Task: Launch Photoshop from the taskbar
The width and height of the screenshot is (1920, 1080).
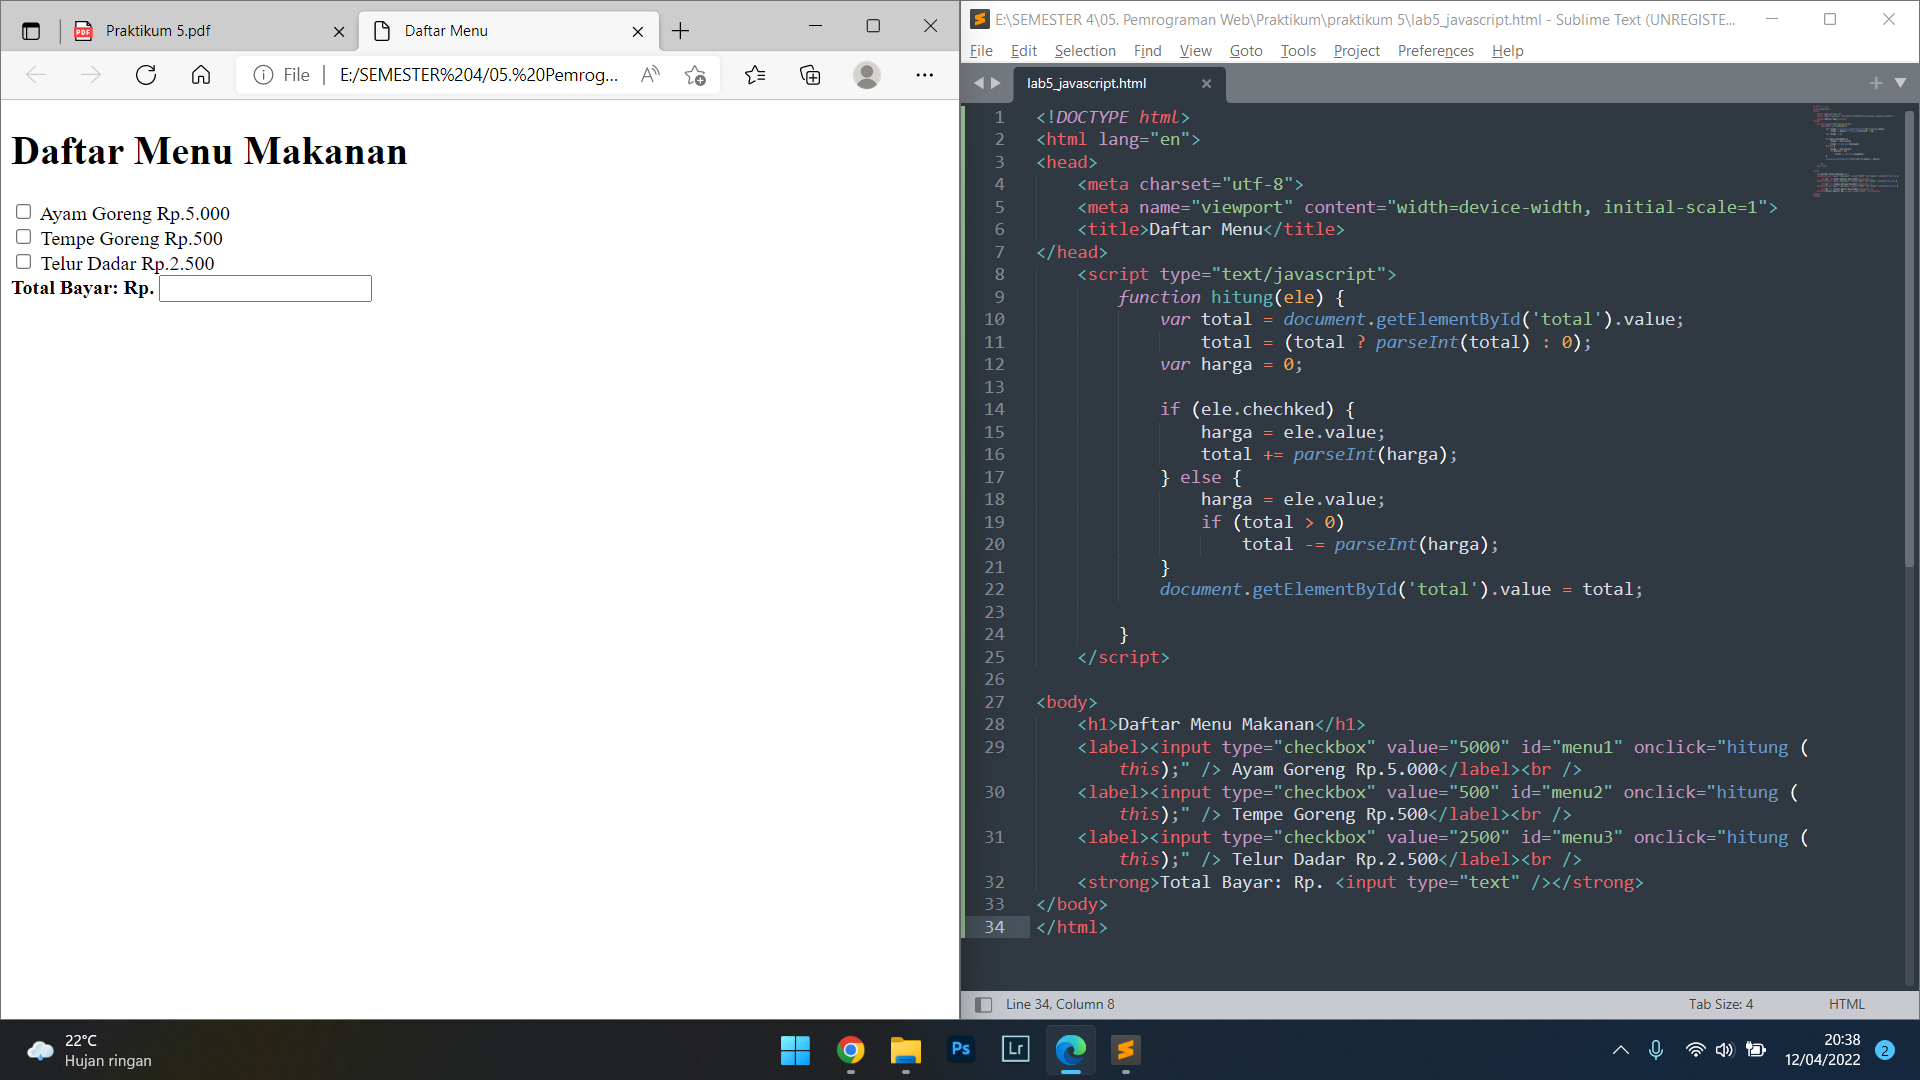Action: (x=960, y=1051)
